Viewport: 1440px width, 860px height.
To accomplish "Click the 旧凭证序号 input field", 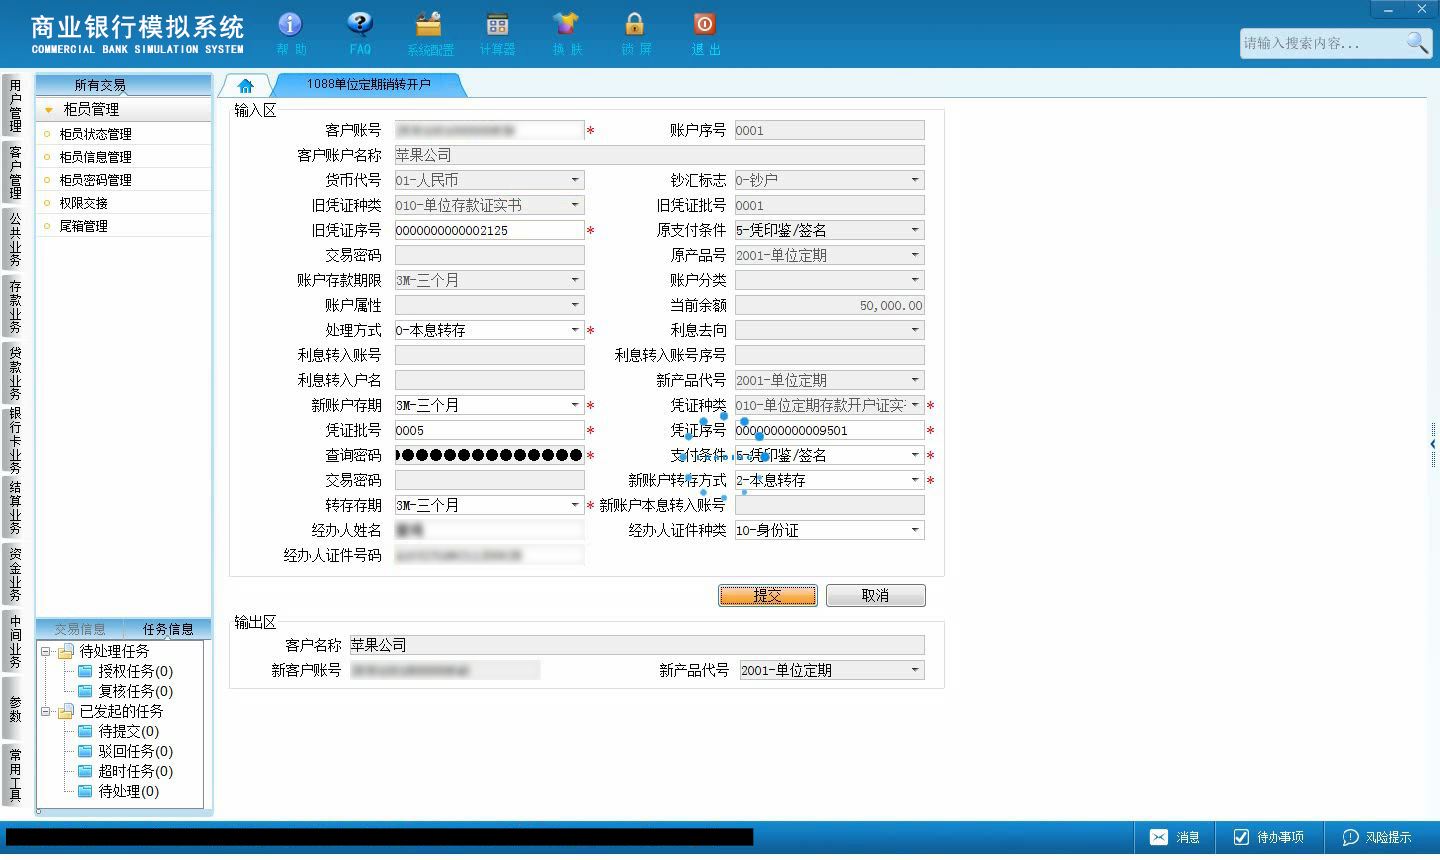I will 489,230.
